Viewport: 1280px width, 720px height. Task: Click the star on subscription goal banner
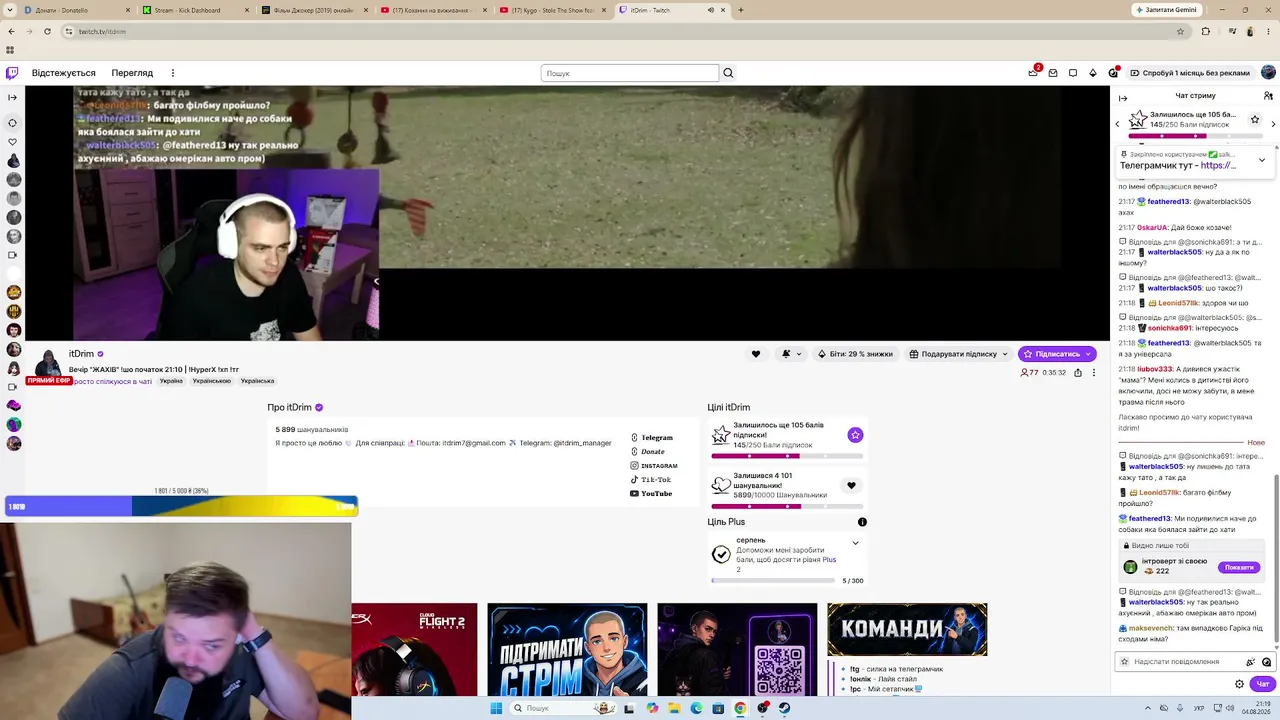coord(1255,120)
